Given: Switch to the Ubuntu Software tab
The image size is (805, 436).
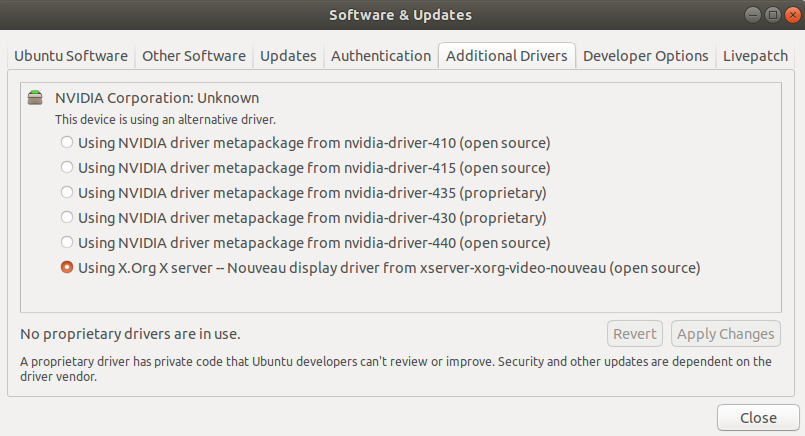Looking at the screenshot, I should (71, 55).
